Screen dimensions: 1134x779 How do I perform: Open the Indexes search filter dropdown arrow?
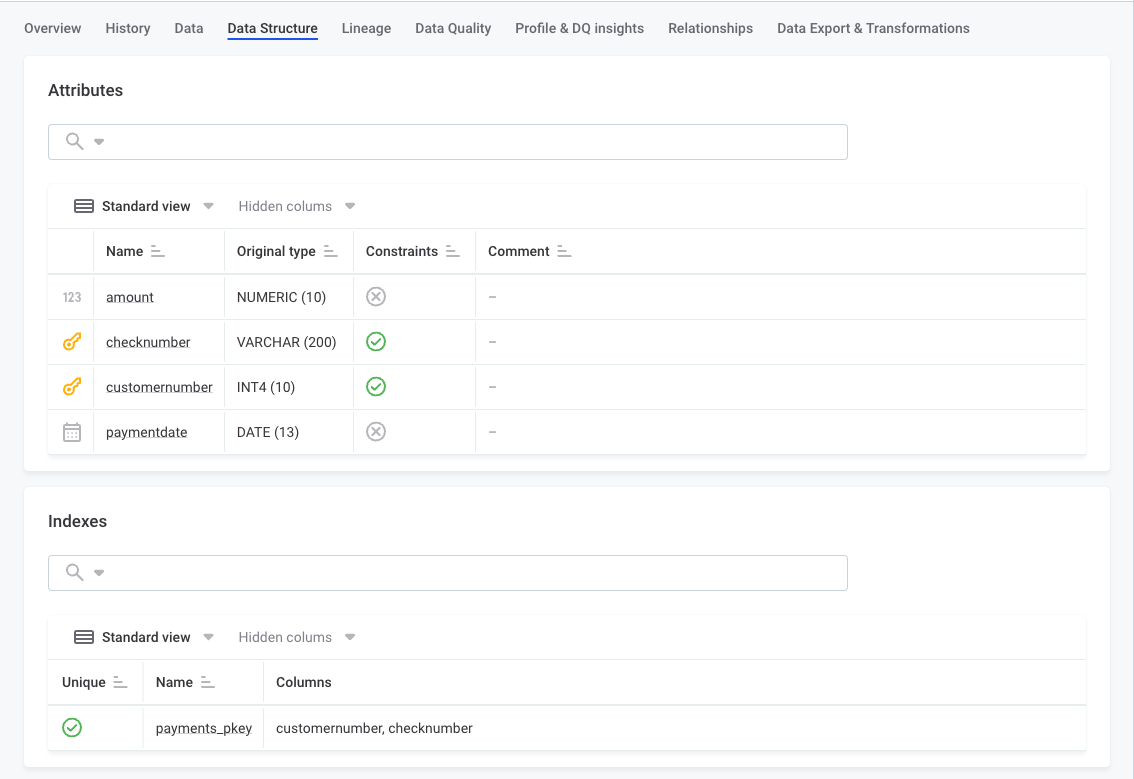click(99, 573)
